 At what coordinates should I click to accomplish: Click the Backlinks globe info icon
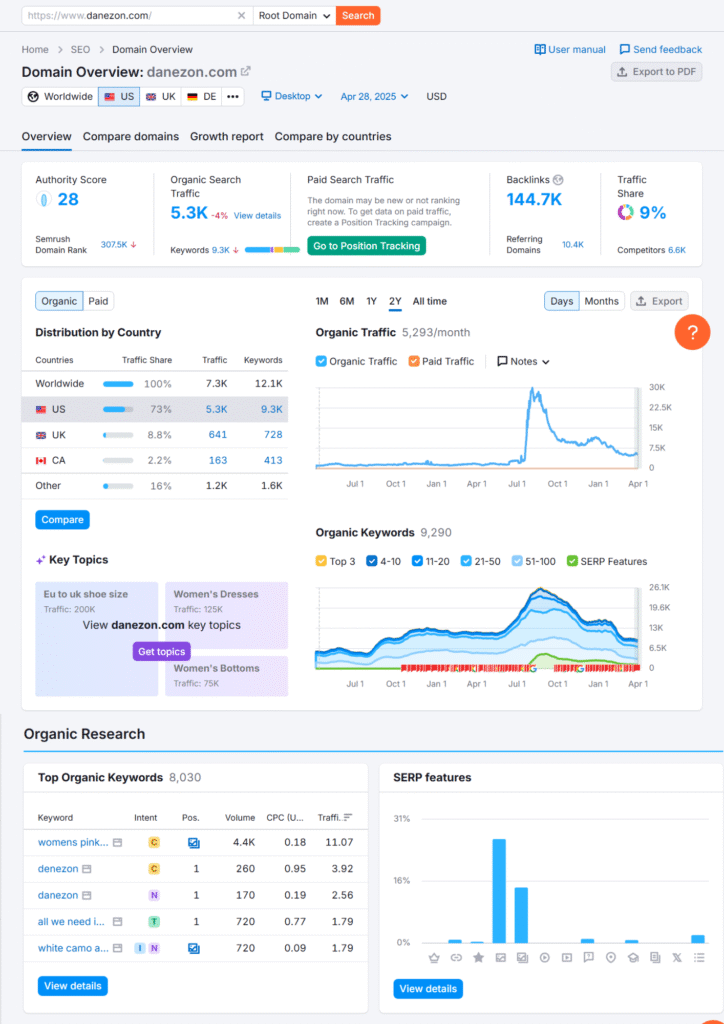click(558, 180)
